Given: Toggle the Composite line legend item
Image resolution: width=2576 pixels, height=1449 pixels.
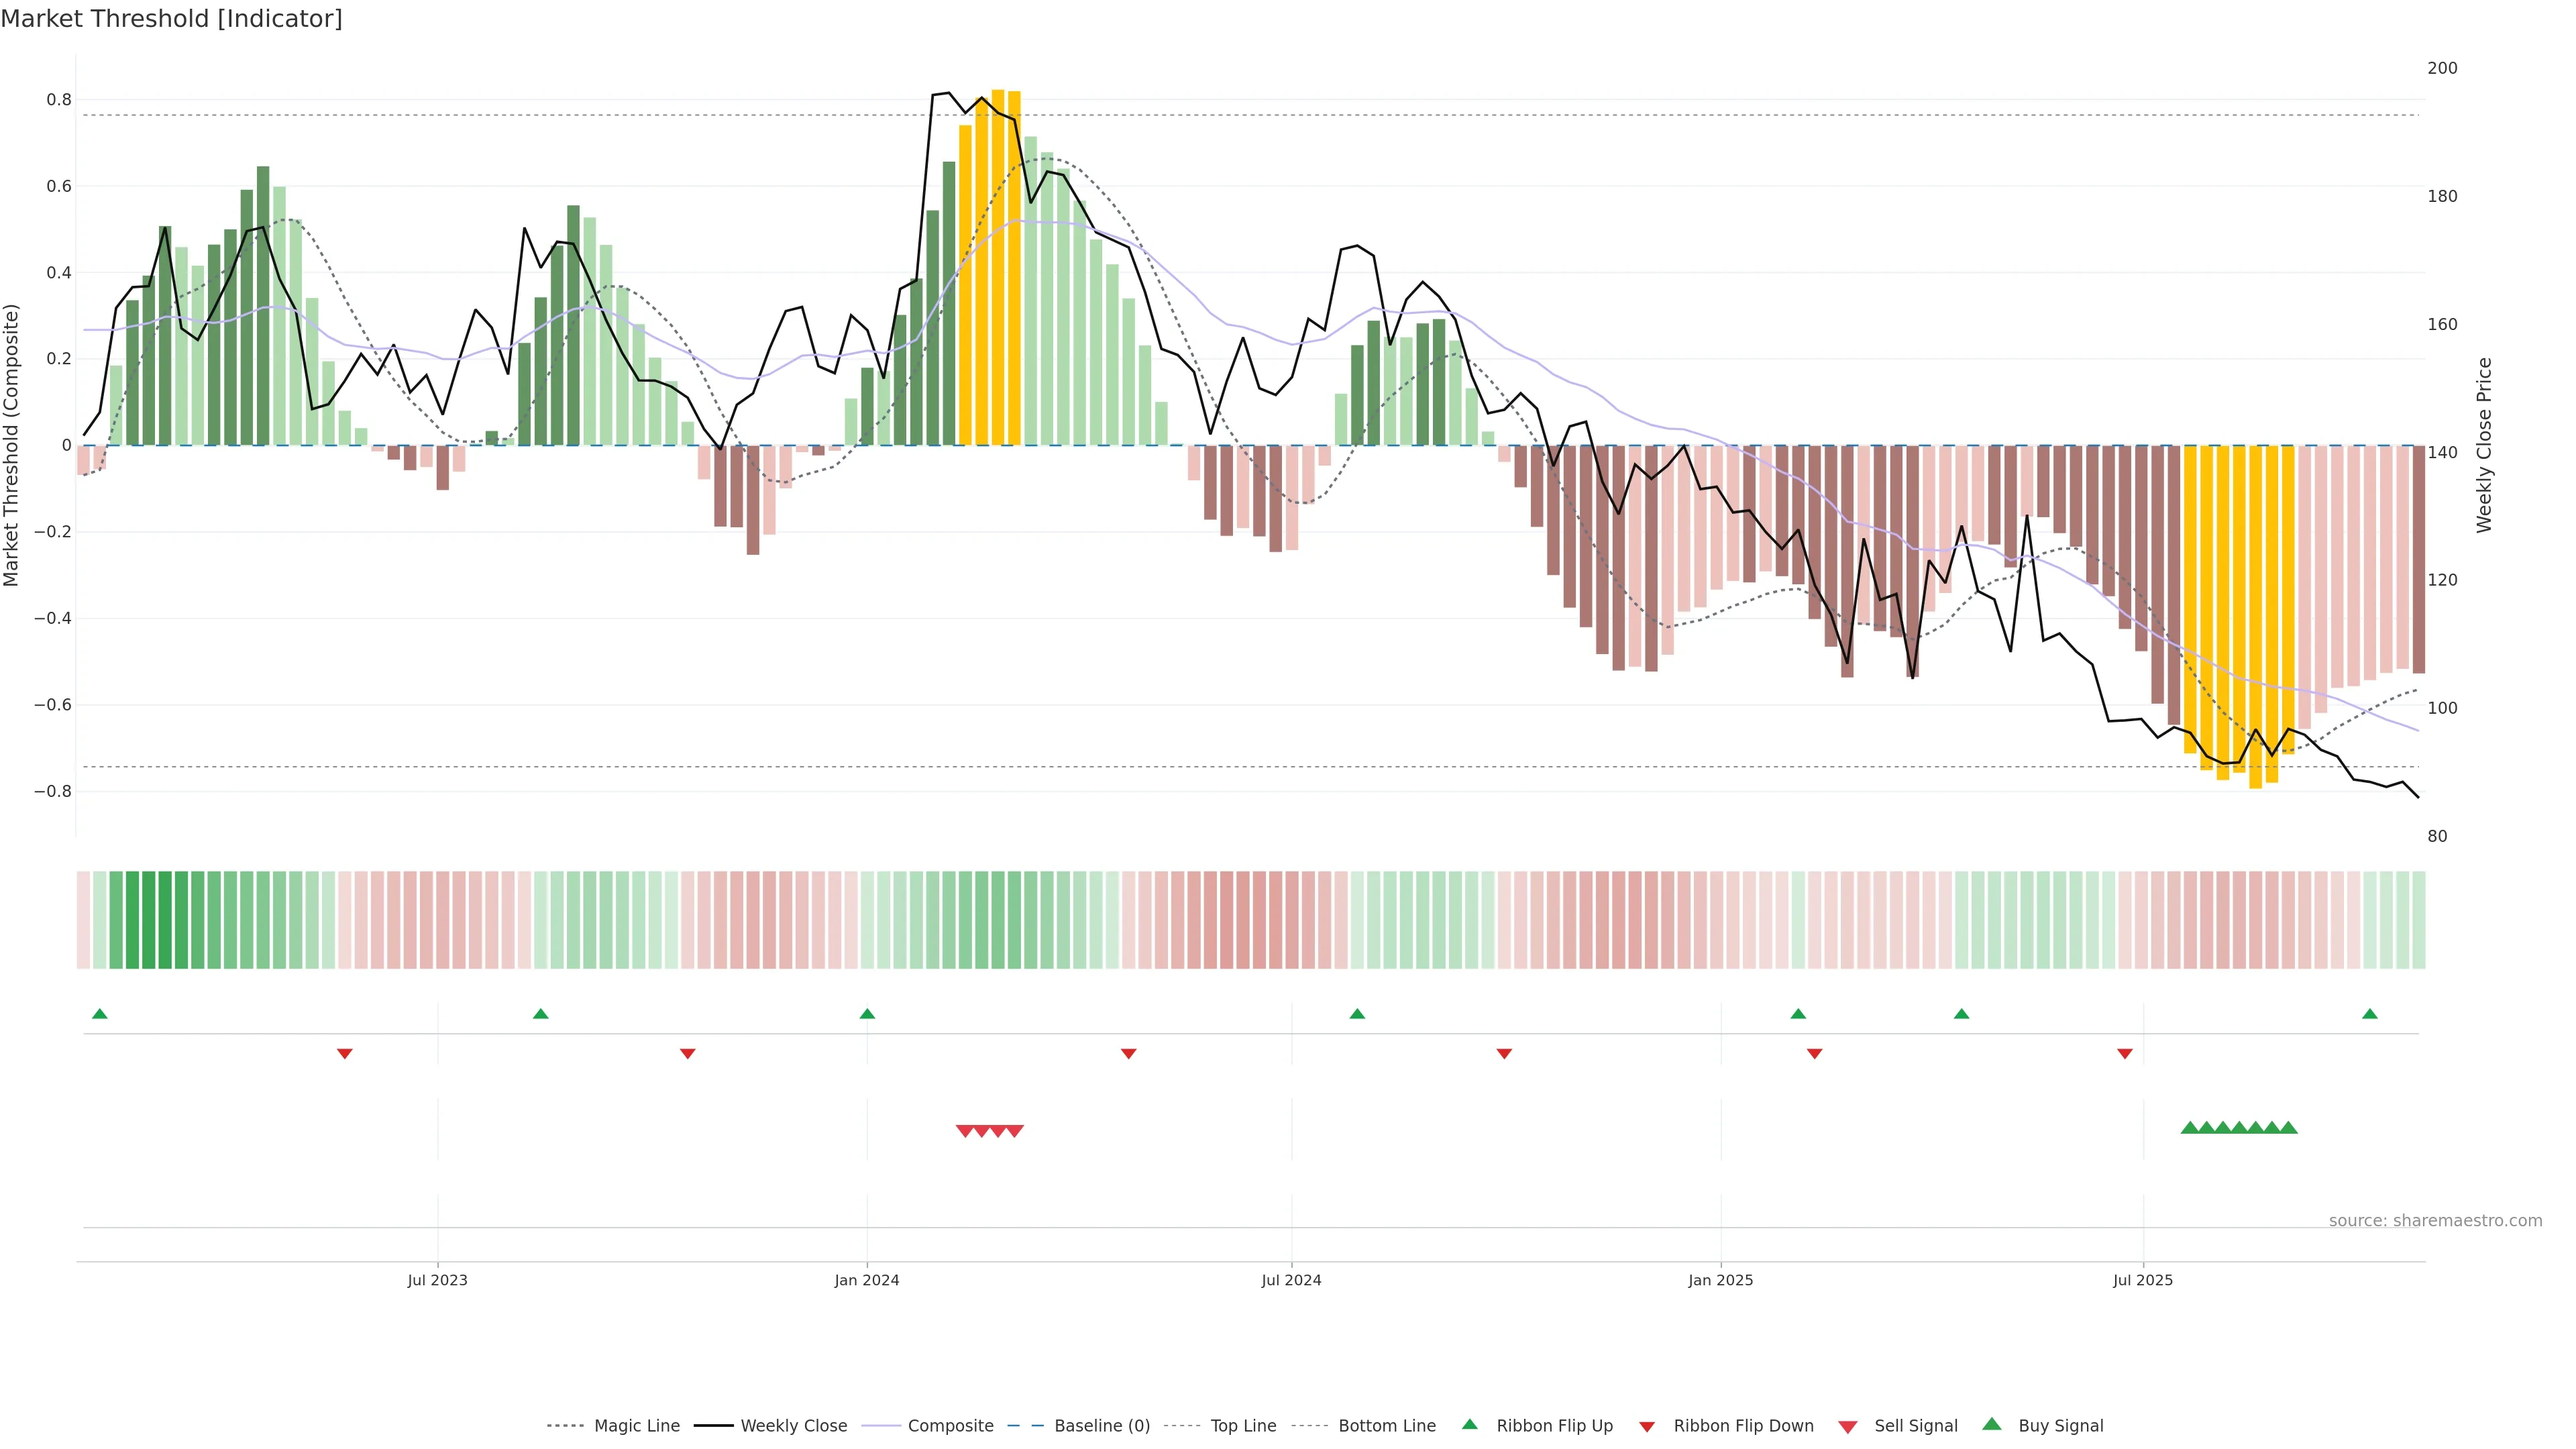Looking at the screenshot, I should coord(950,1426).
